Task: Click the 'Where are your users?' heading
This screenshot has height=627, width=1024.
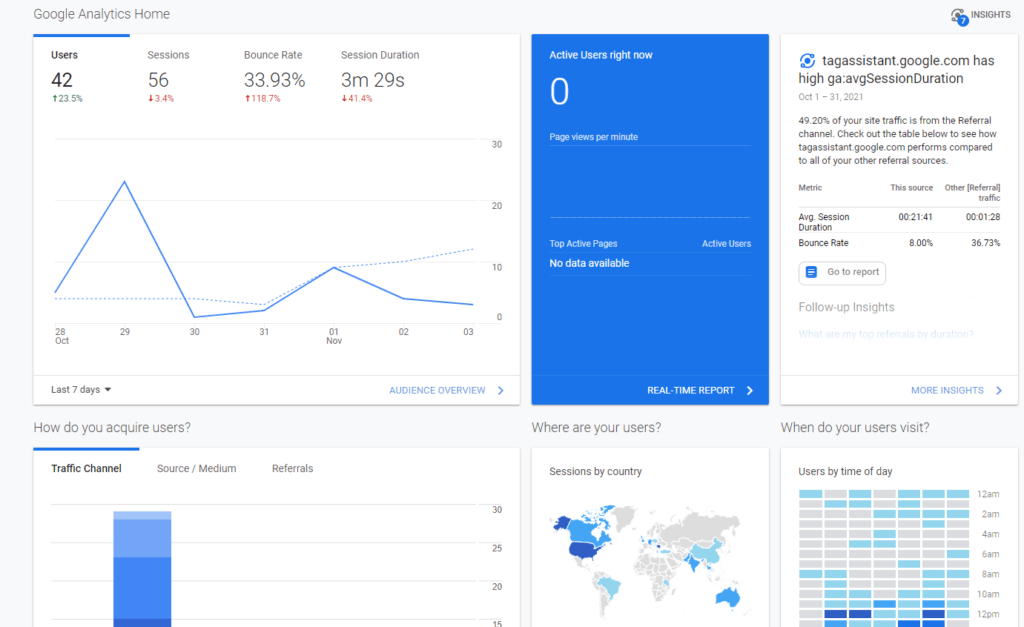Action: pos(596,428)
